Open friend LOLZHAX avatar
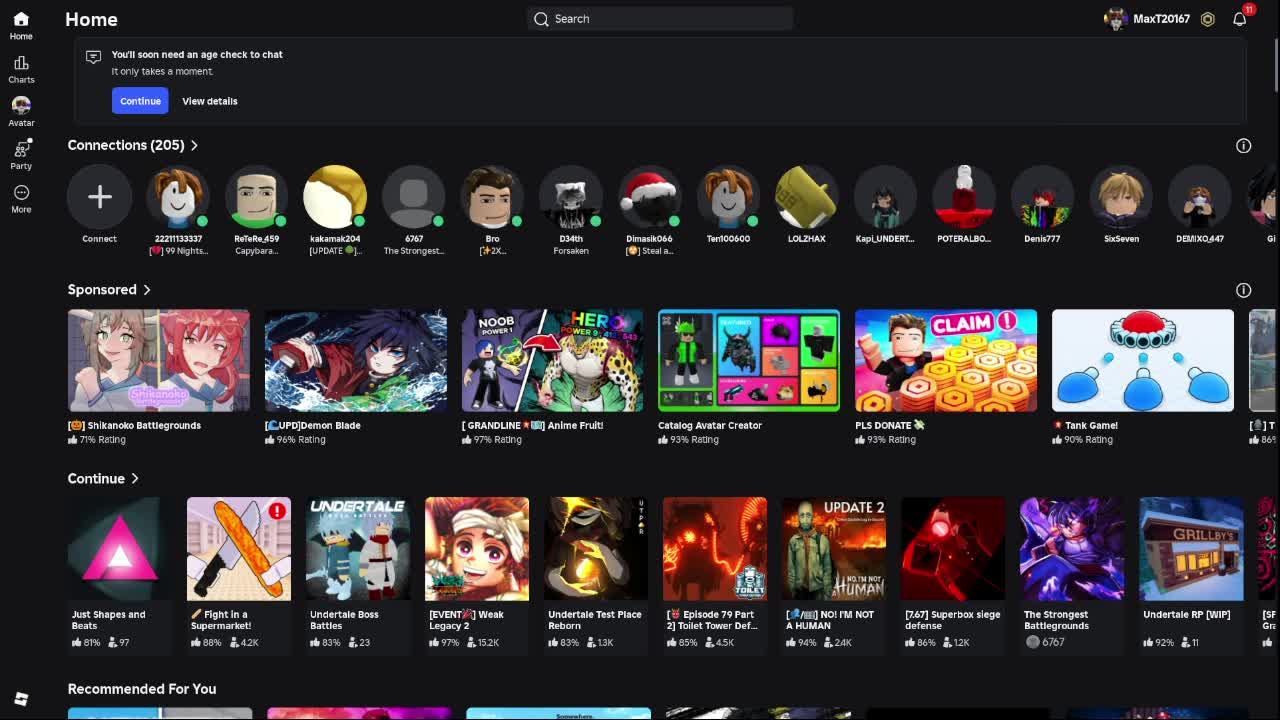 (807, 197)
